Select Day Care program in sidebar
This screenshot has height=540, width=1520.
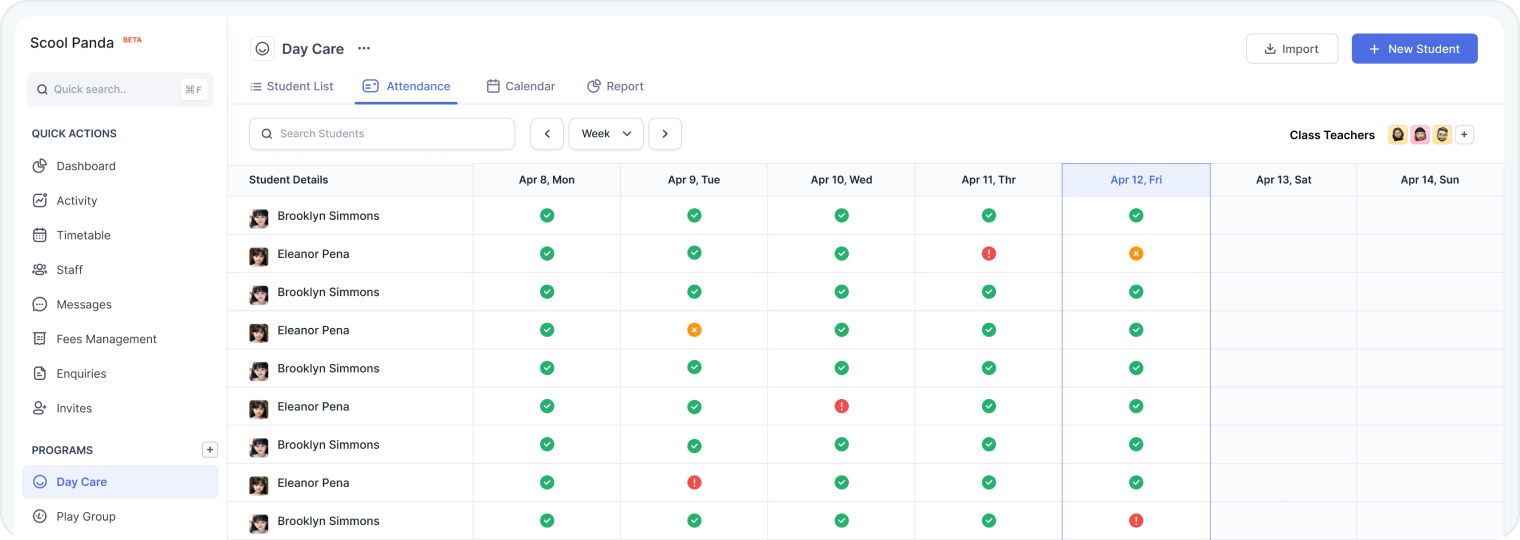pyautogui.click(x=120, y=482)
